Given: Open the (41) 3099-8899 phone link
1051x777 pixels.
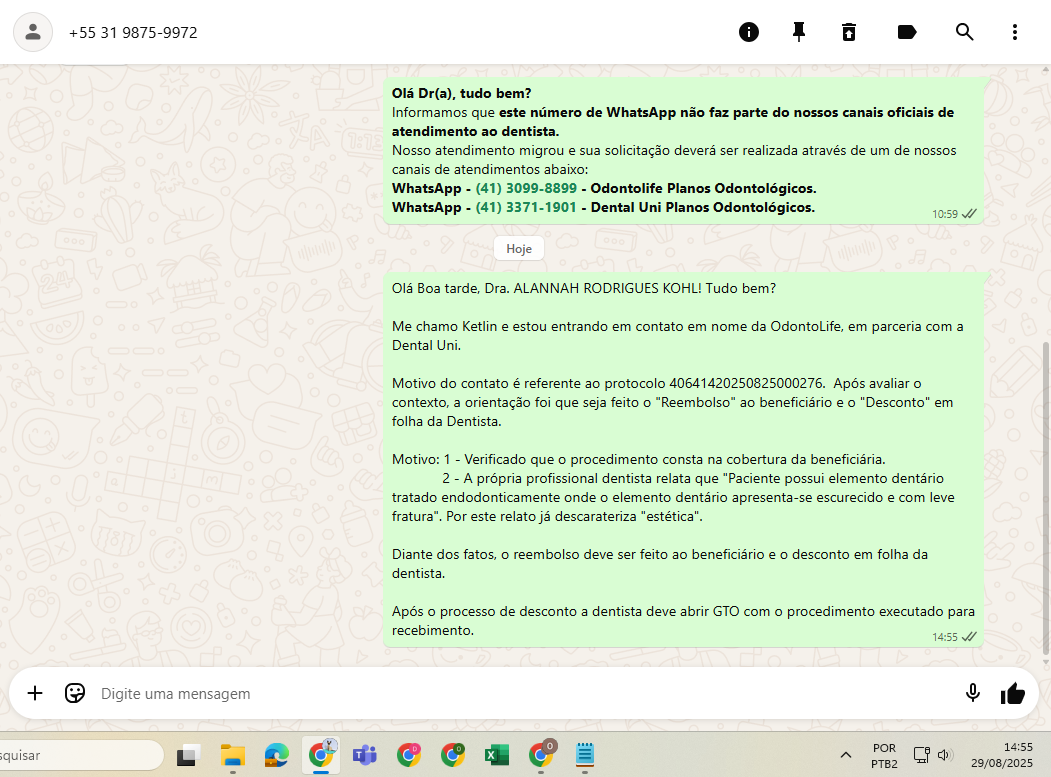Looking at the screenshot, I should [526, 188].
